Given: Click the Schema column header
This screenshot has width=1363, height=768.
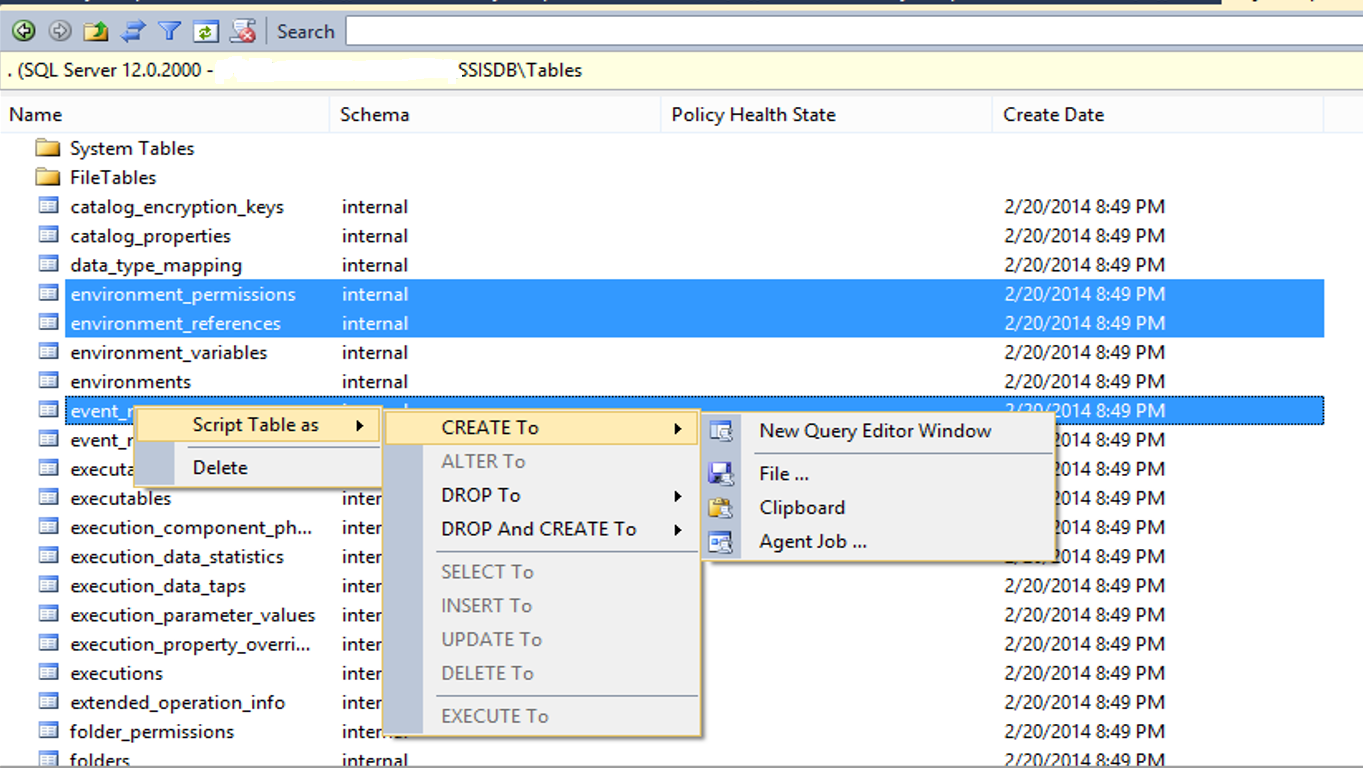Looking at the screenshot, I should click(x=374, y=115).
